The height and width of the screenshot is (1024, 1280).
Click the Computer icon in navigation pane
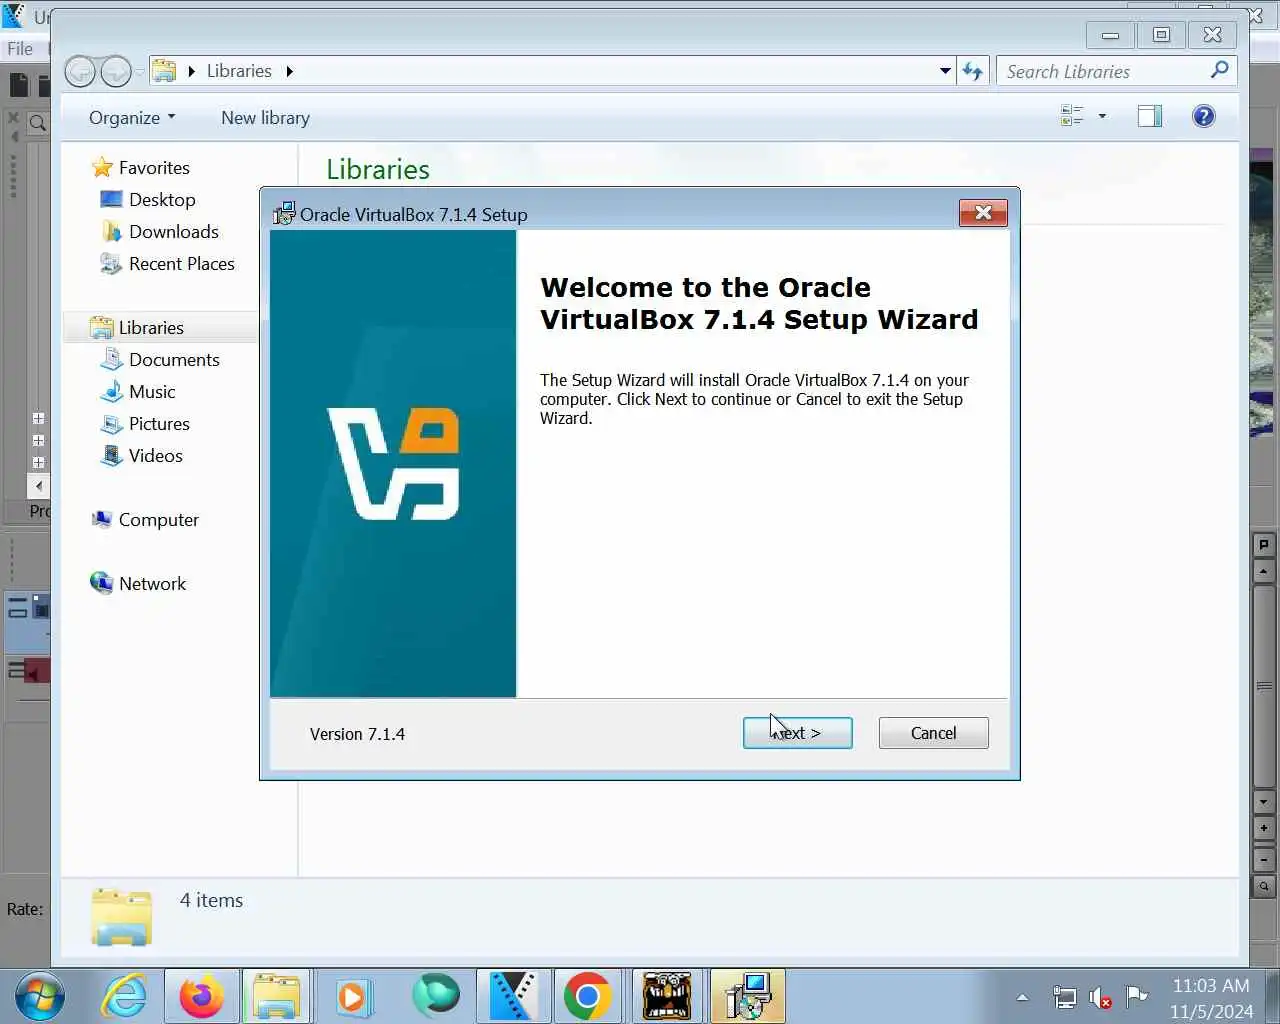(x=101, y=519)
